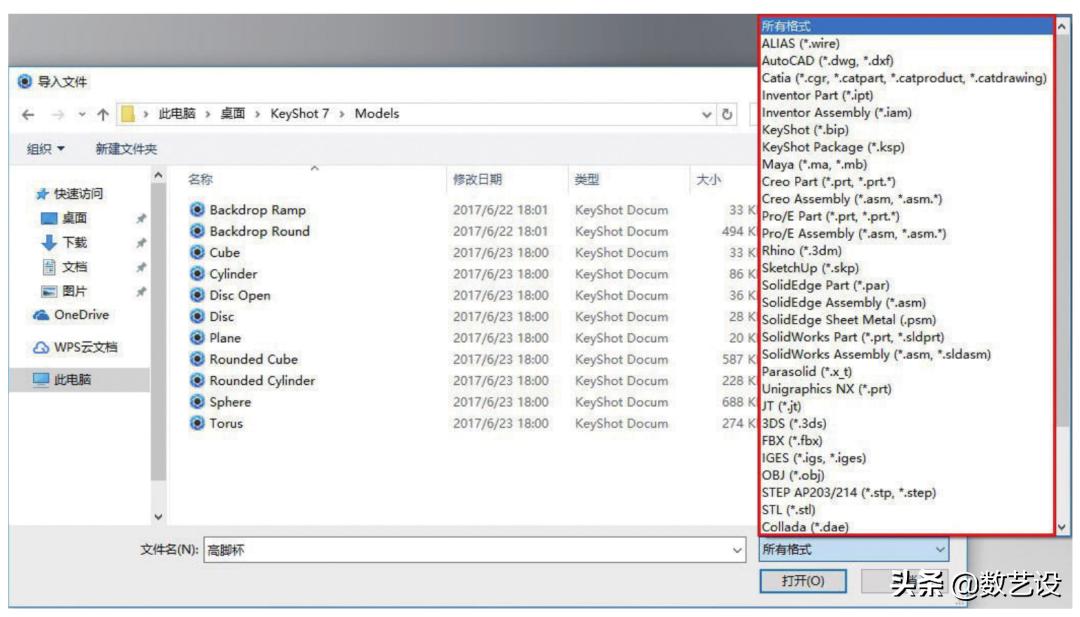This screenshot has width=1080, height=617.
Task: Click the Torus KeyShot document icon
Action: pos(197,423)
